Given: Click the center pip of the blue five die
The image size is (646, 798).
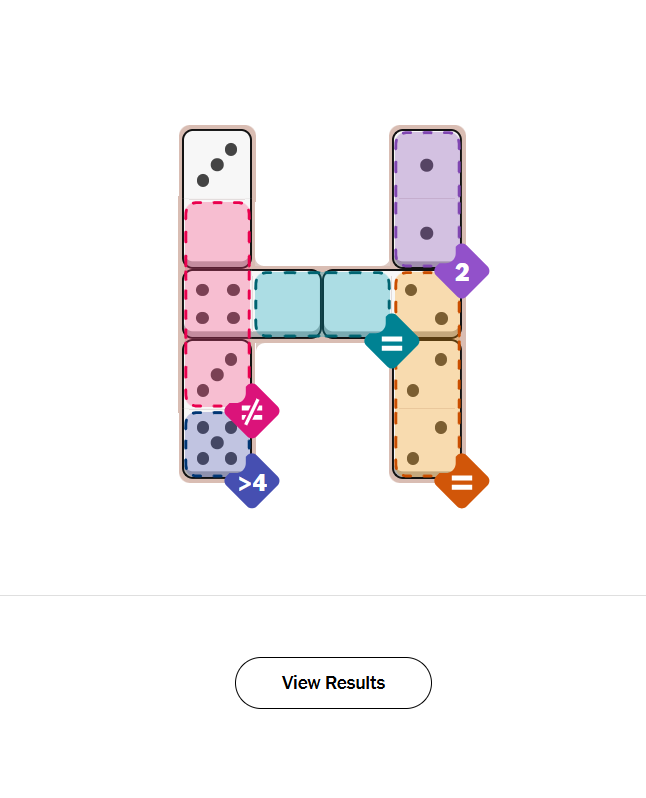Looking at the screenshot, I should coord(217,442).
